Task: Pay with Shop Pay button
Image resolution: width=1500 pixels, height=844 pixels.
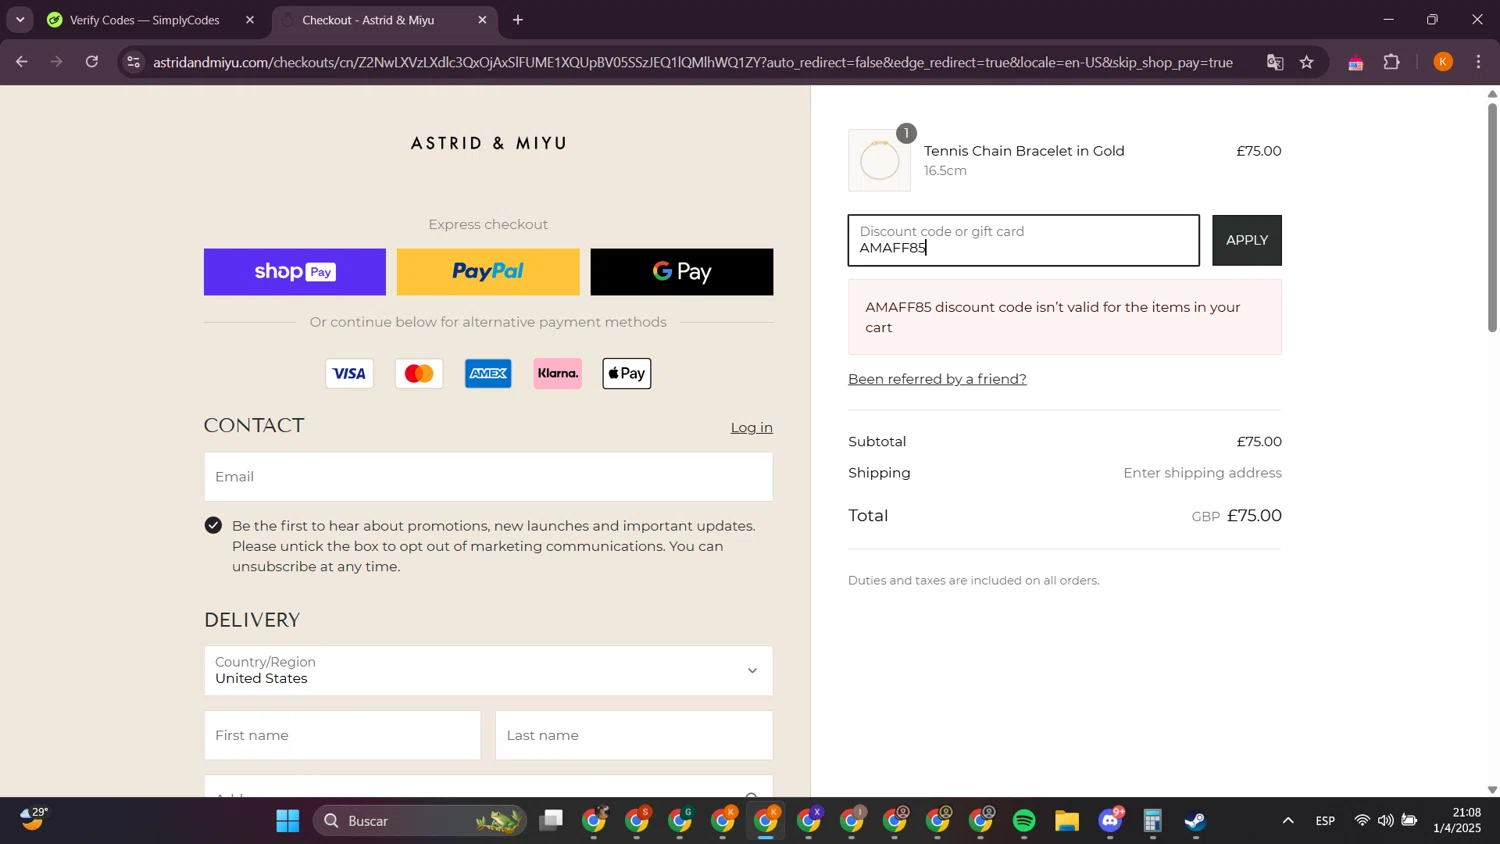Action: click(x=295, y=272)
